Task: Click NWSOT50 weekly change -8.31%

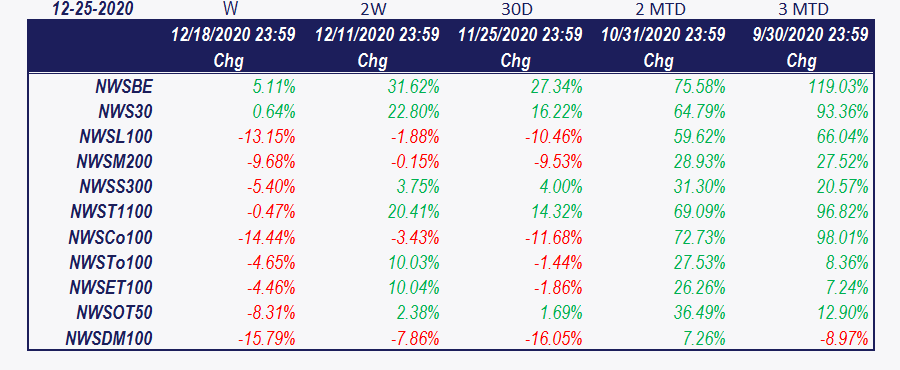Action: coord(271,312)
